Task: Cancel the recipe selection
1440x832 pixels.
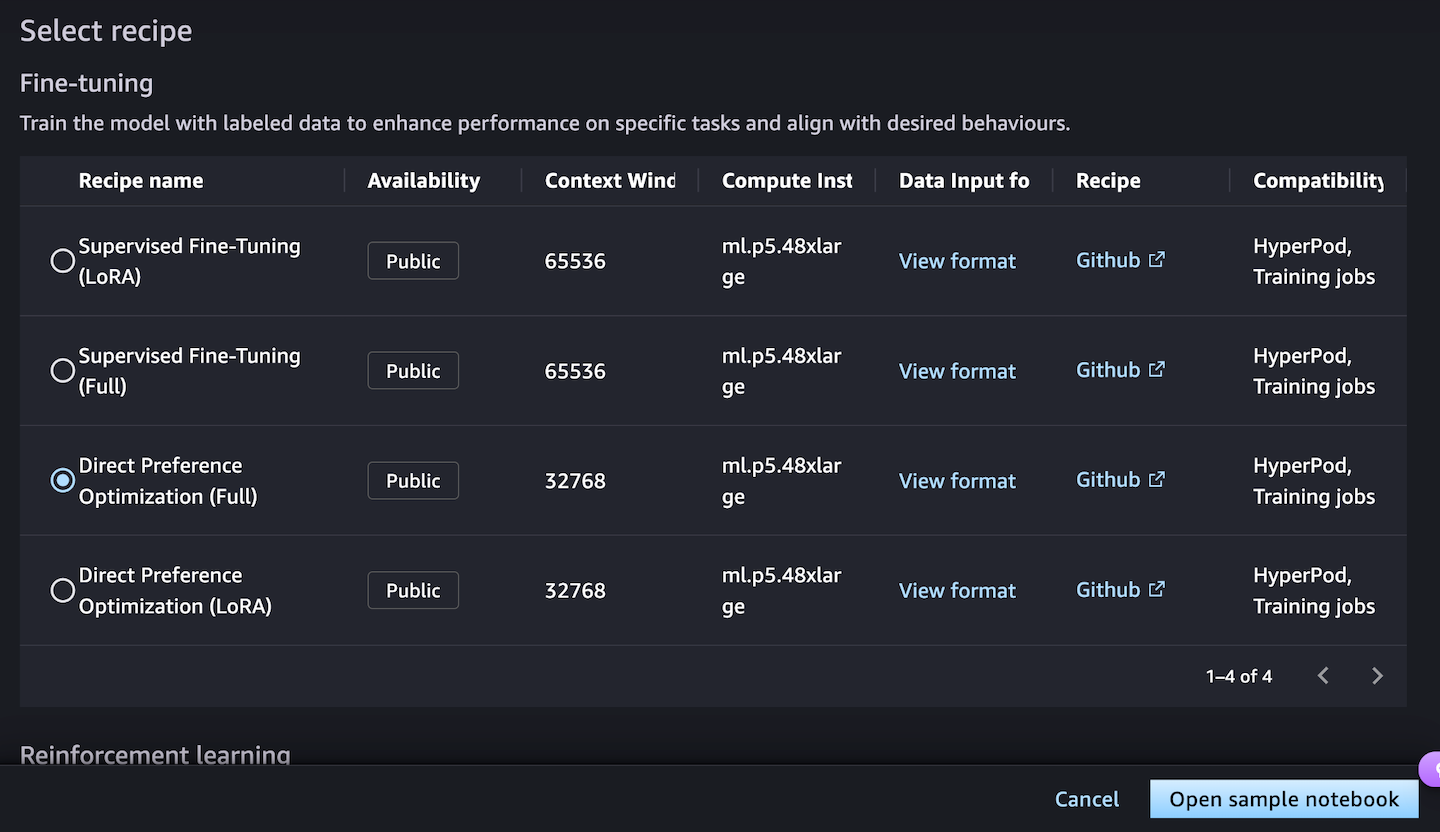Action: pos(1086,799)
